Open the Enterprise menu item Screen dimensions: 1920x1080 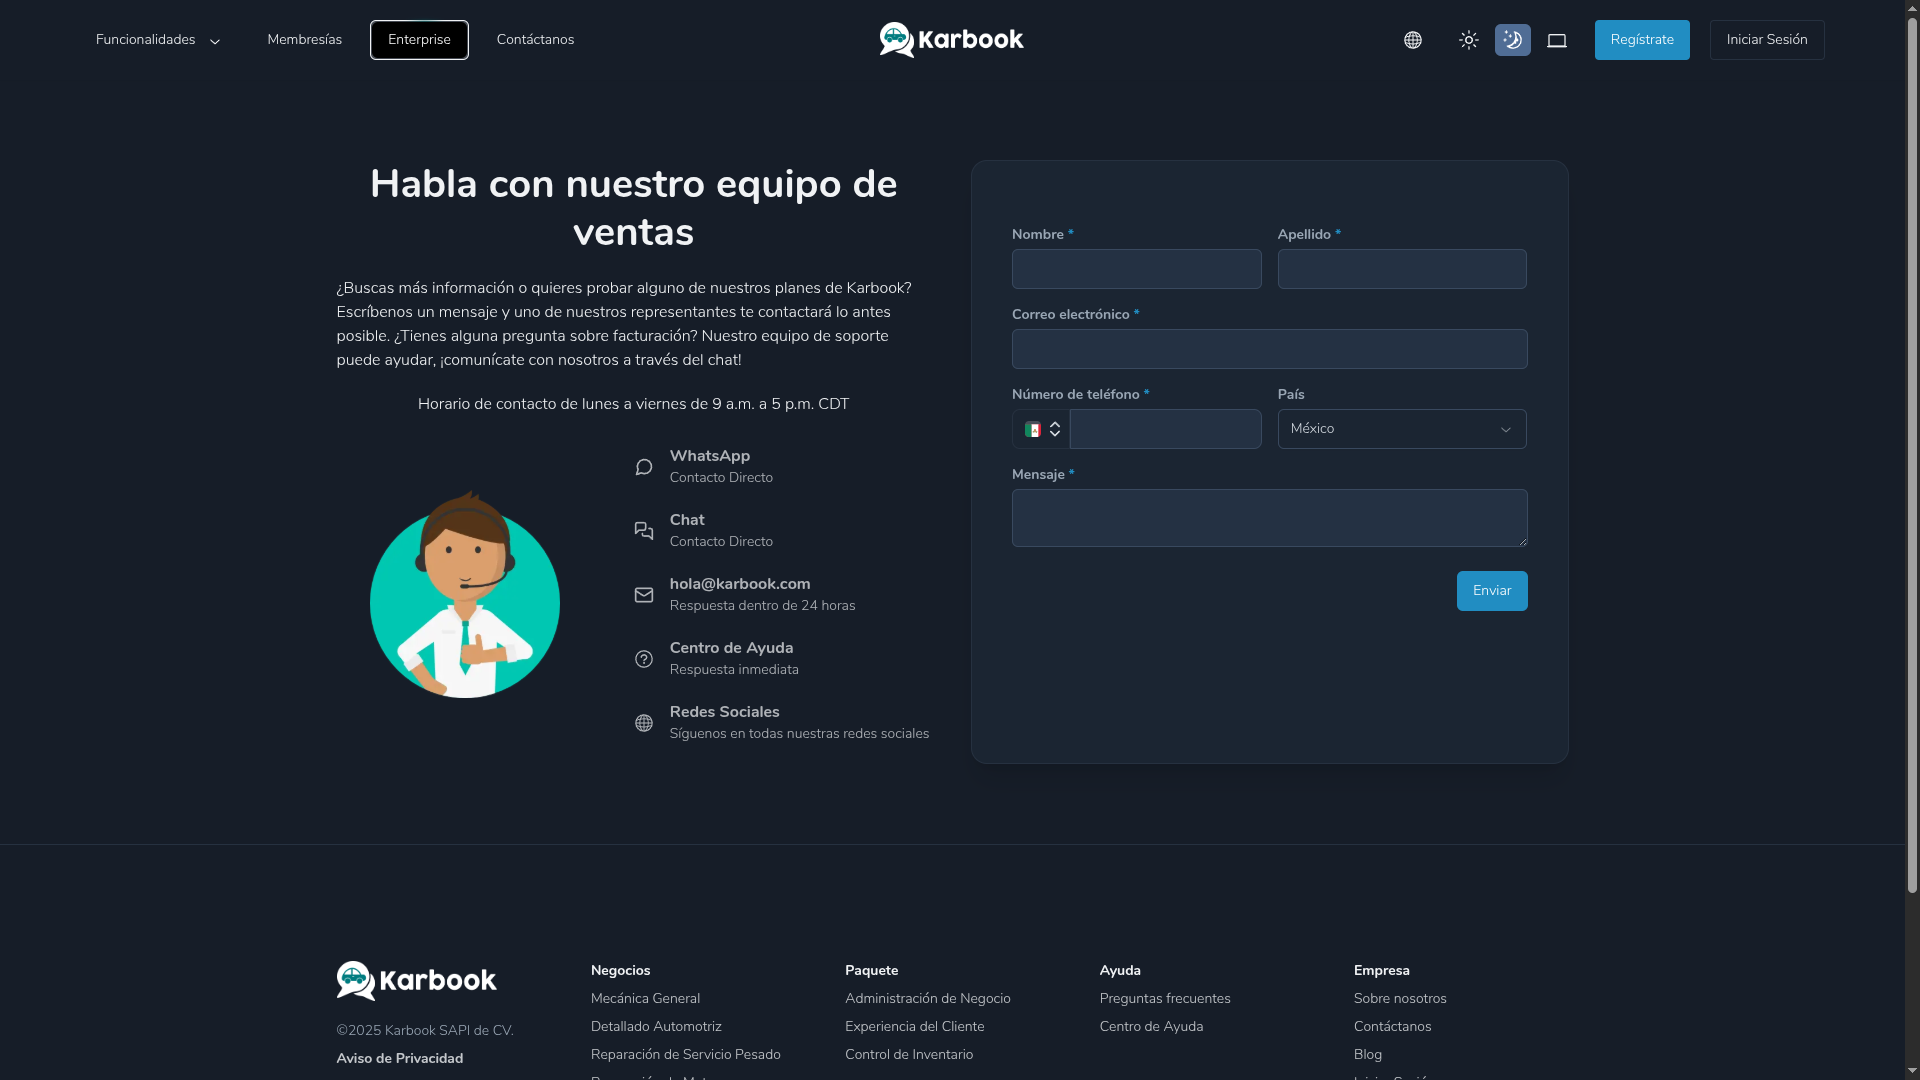(419, 40)
